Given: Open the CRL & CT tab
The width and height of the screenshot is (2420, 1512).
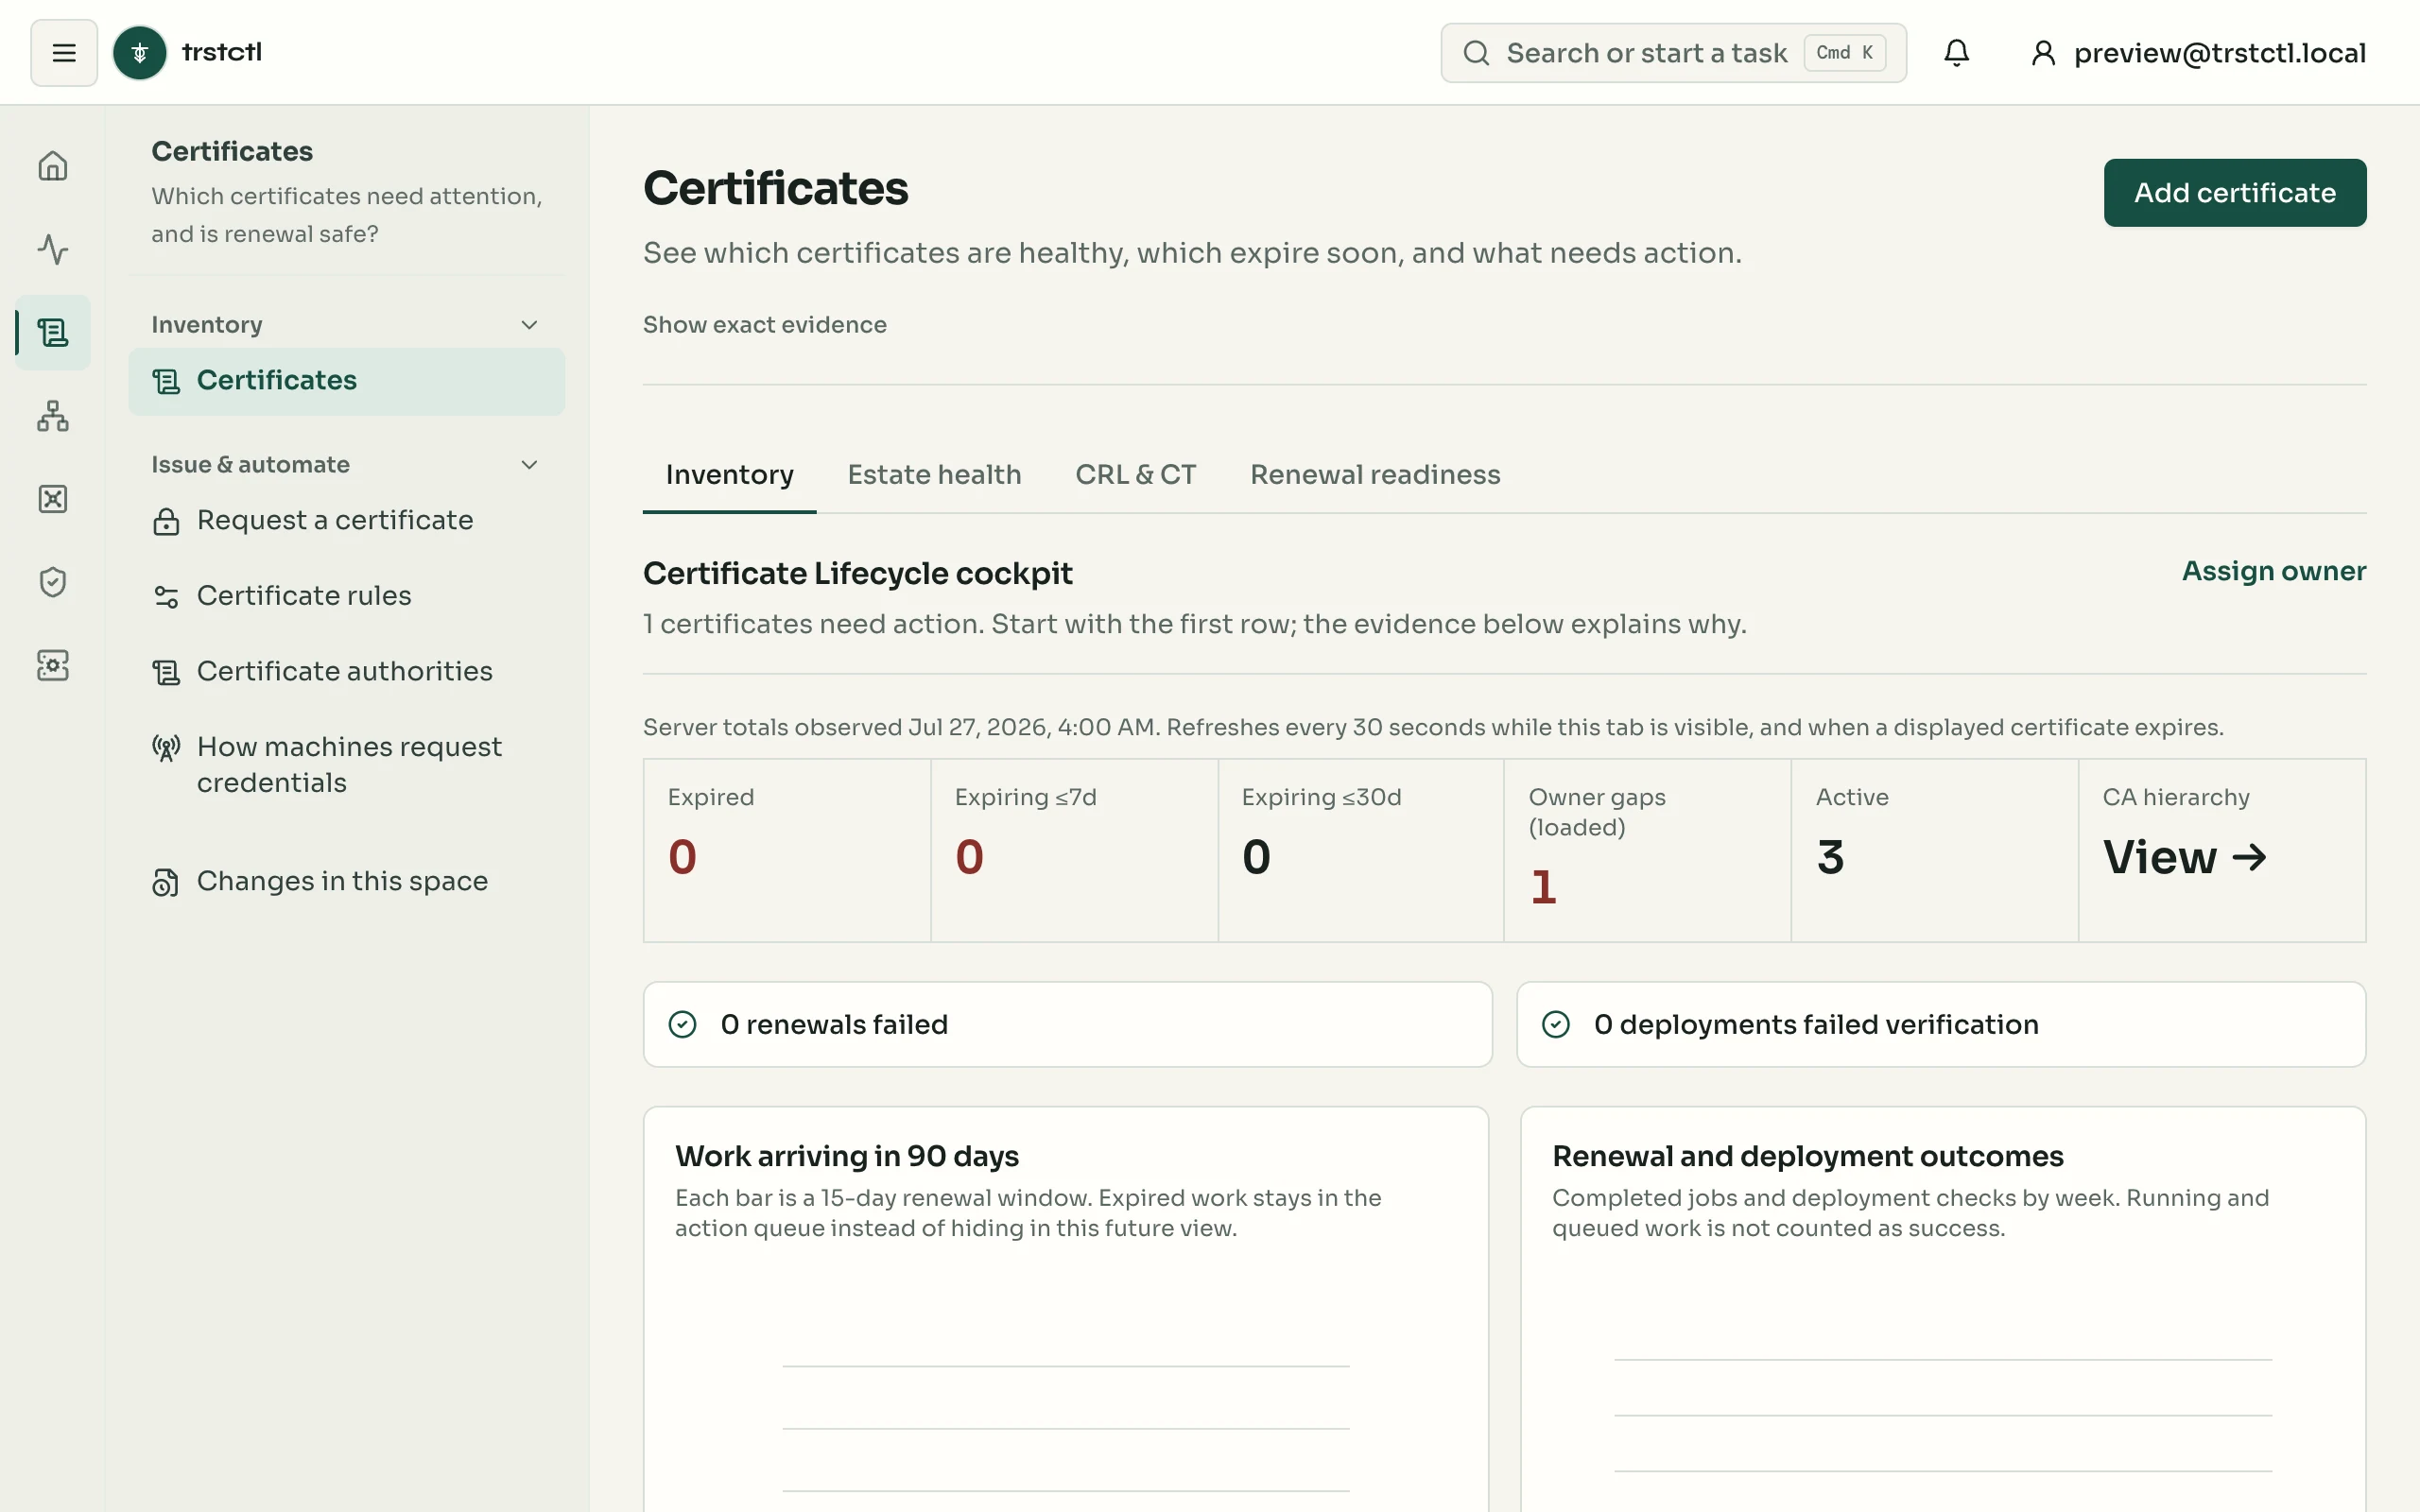Looking at the screenshot, I should click(1135, 474).
